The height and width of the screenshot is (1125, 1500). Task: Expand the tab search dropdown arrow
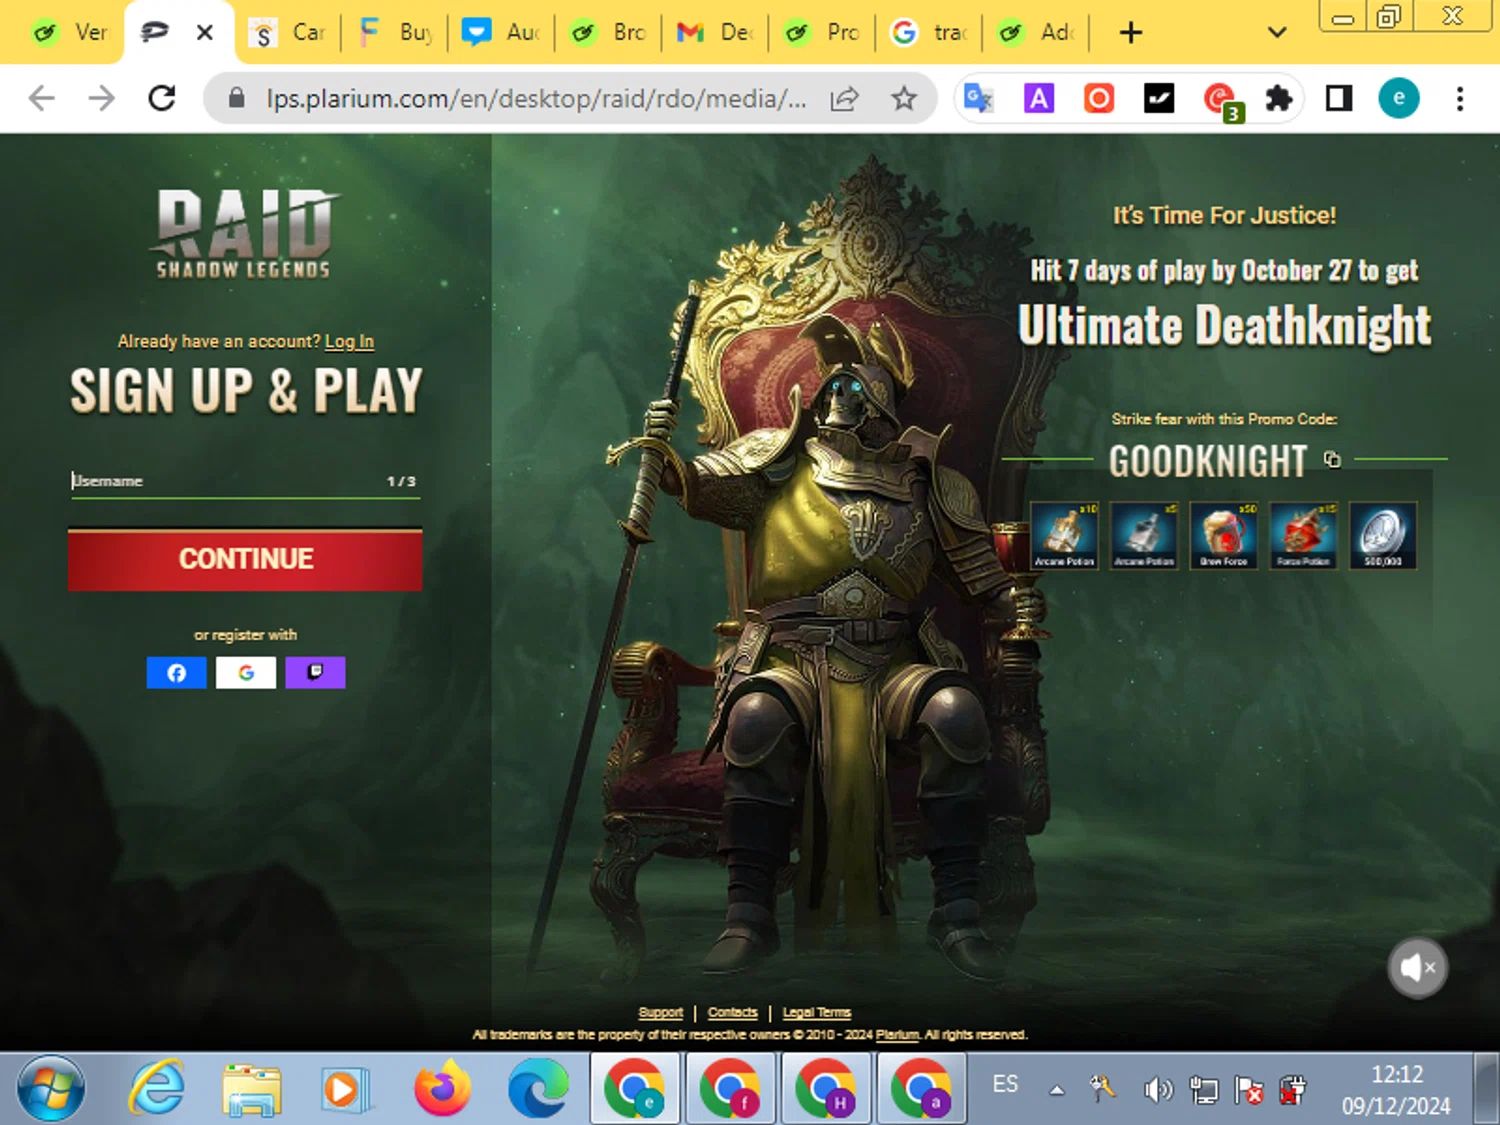coord(1277,33)
